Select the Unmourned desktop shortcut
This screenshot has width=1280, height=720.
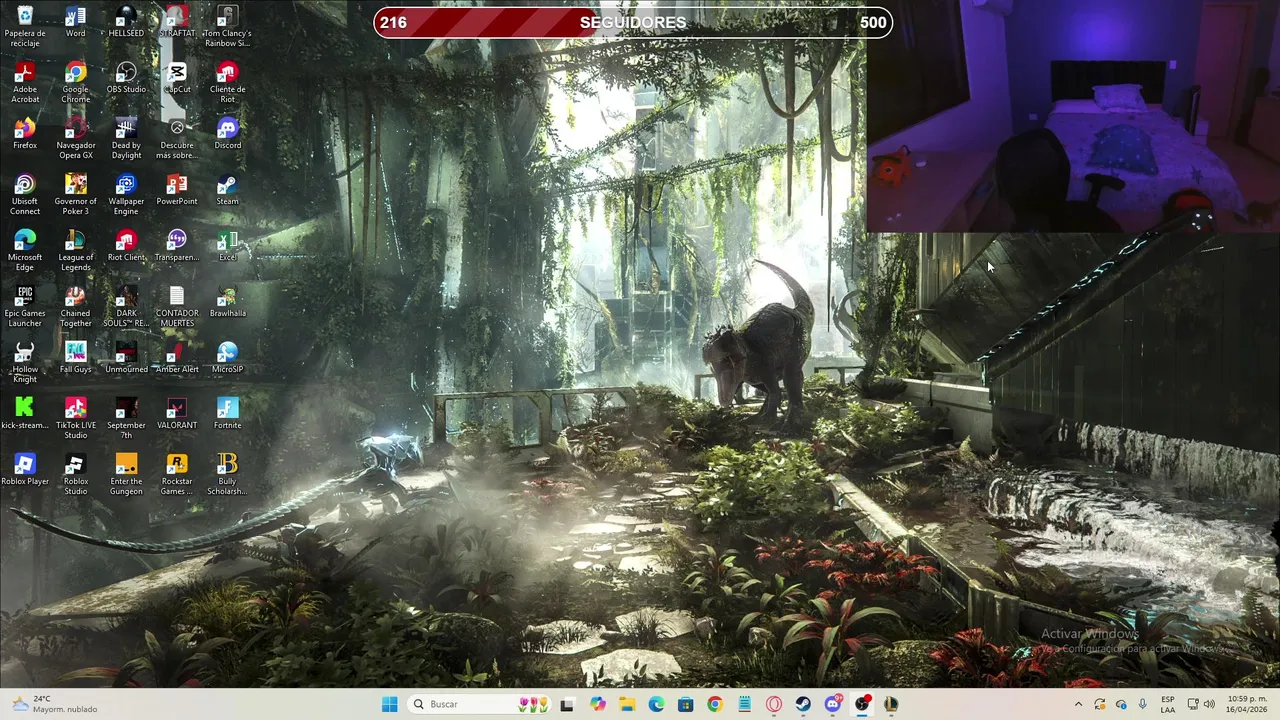(126, 358)
